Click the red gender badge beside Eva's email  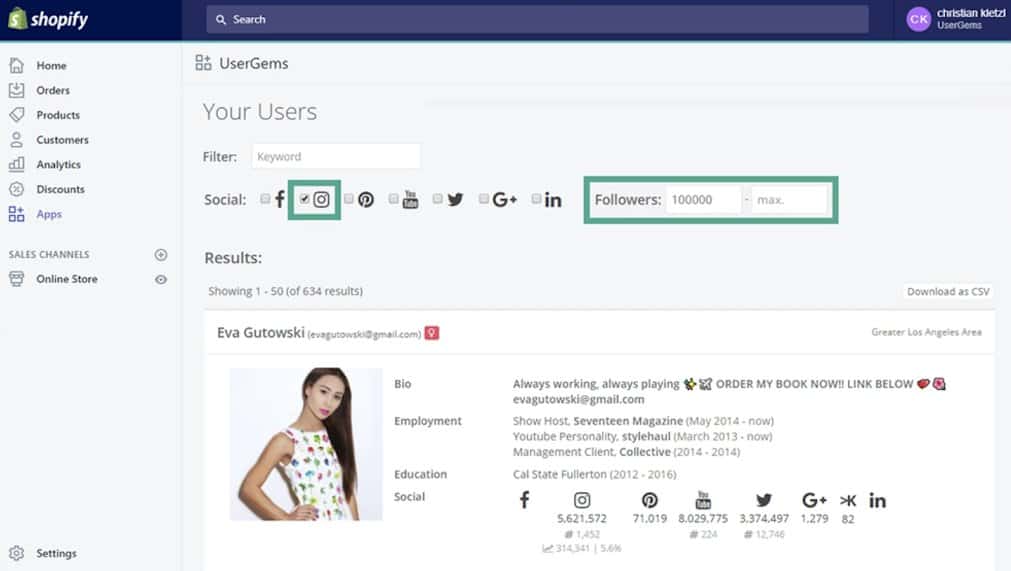432,333
